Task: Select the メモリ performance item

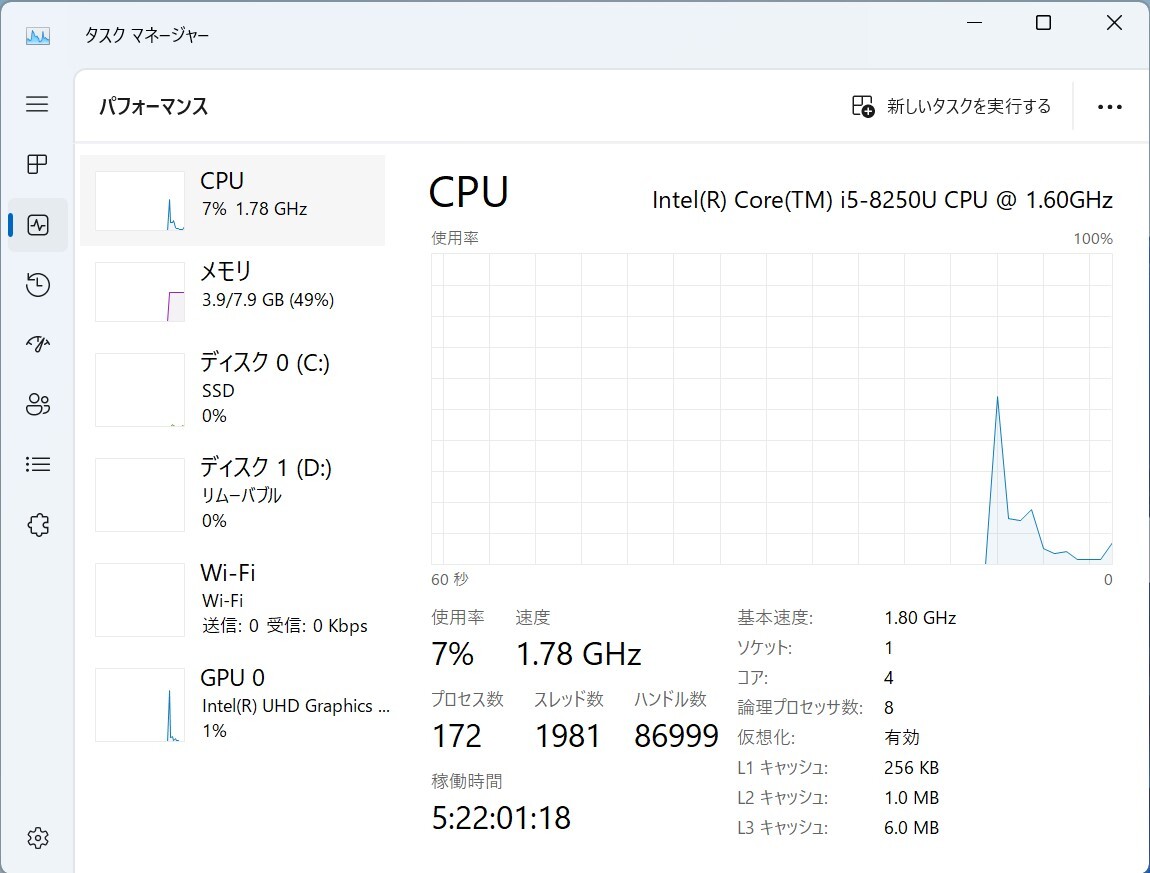Action: [x=232, y=290]
